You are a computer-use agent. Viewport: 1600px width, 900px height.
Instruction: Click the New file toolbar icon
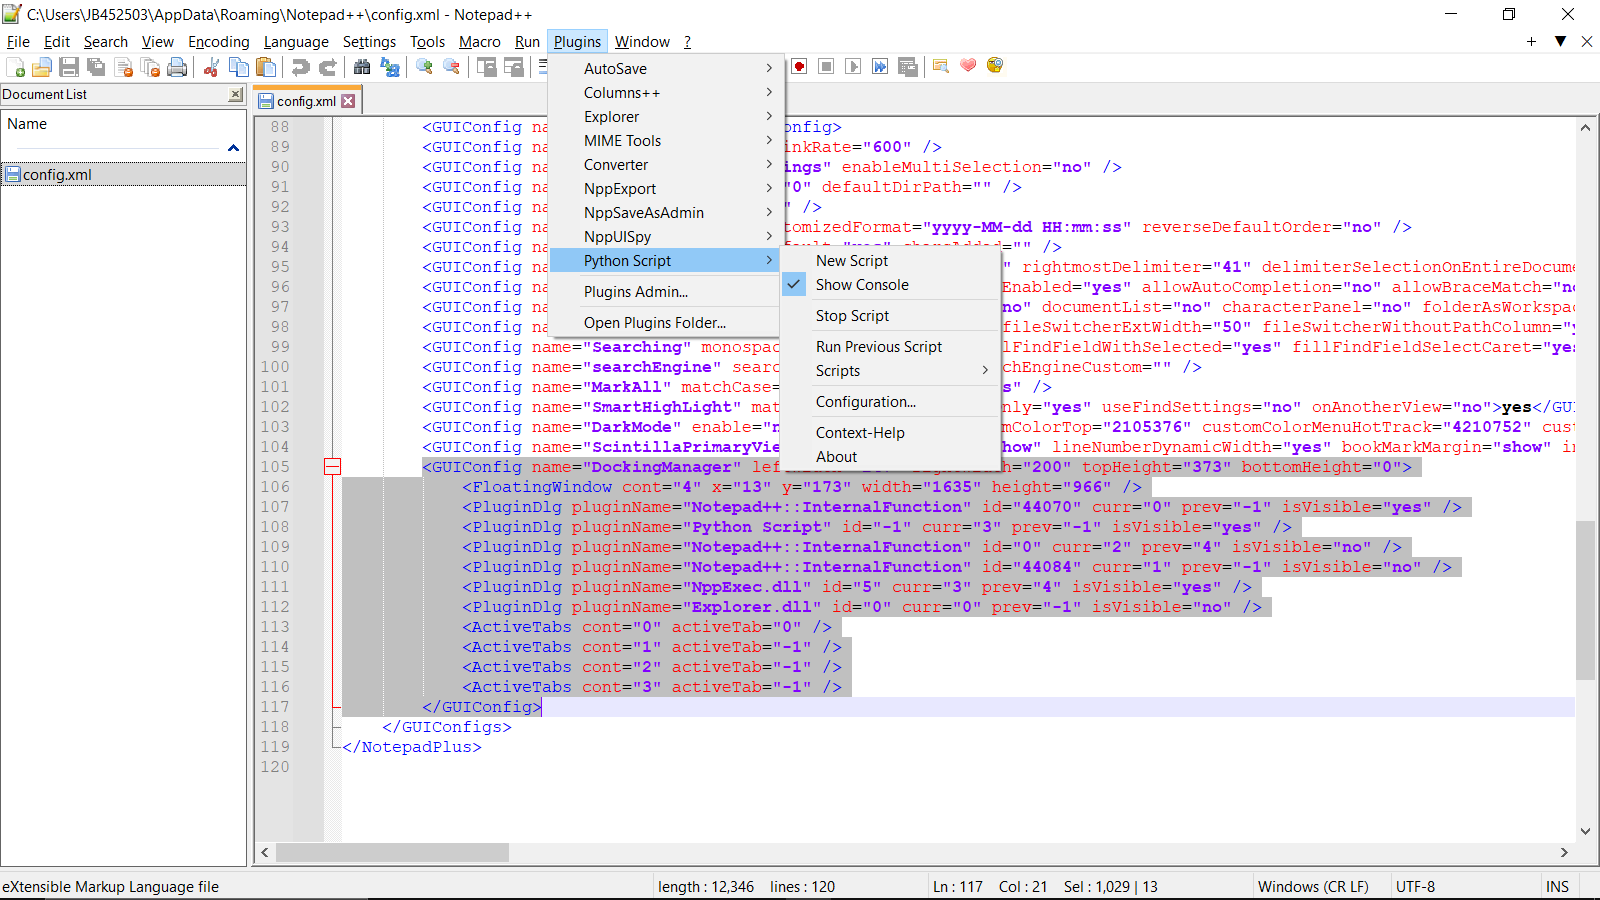pyautogui.click(x=16, y=67)
